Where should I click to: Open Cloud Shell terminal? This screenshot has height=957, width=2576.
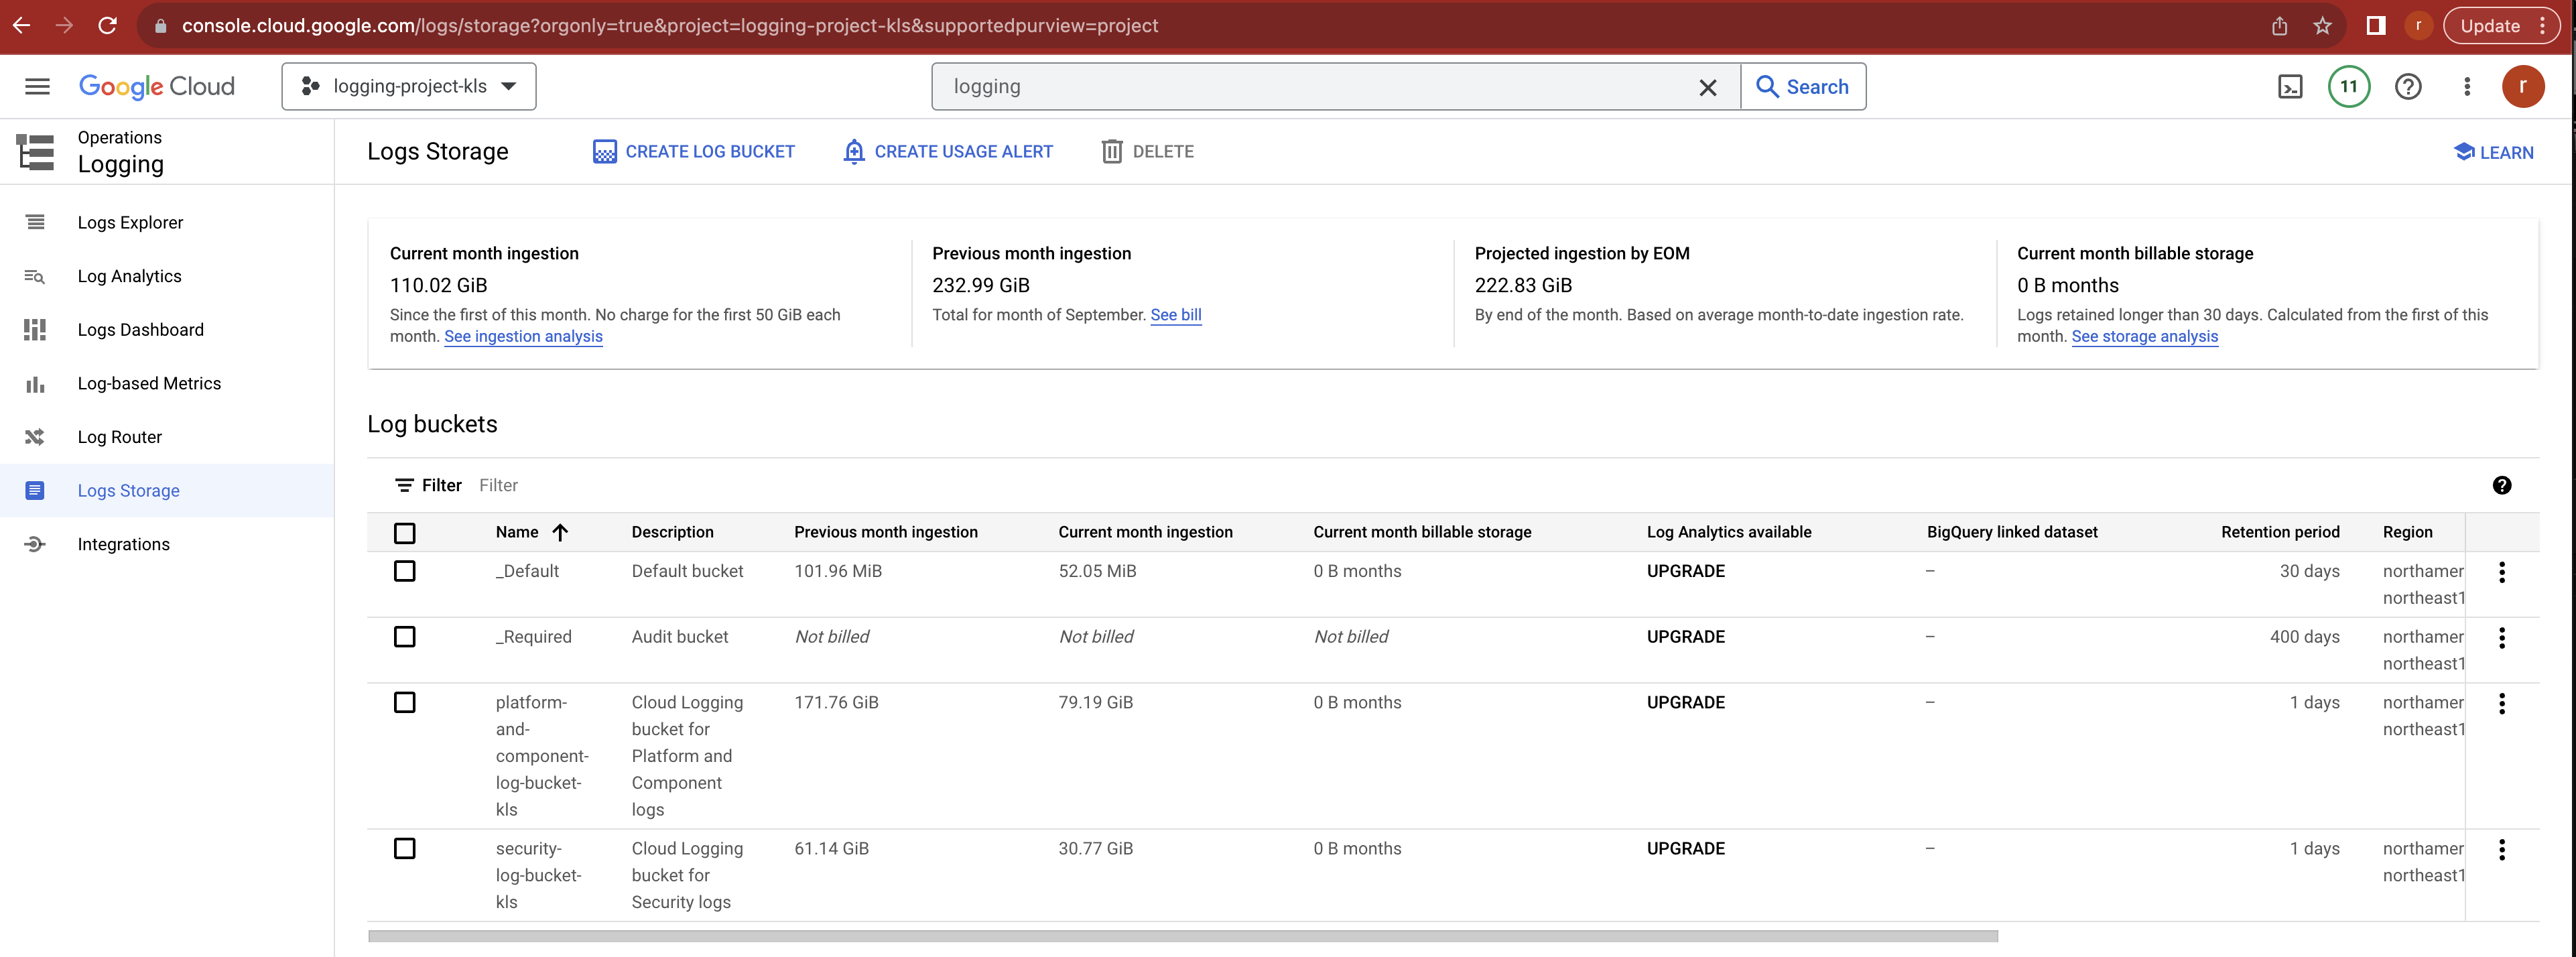[2290, 86]
